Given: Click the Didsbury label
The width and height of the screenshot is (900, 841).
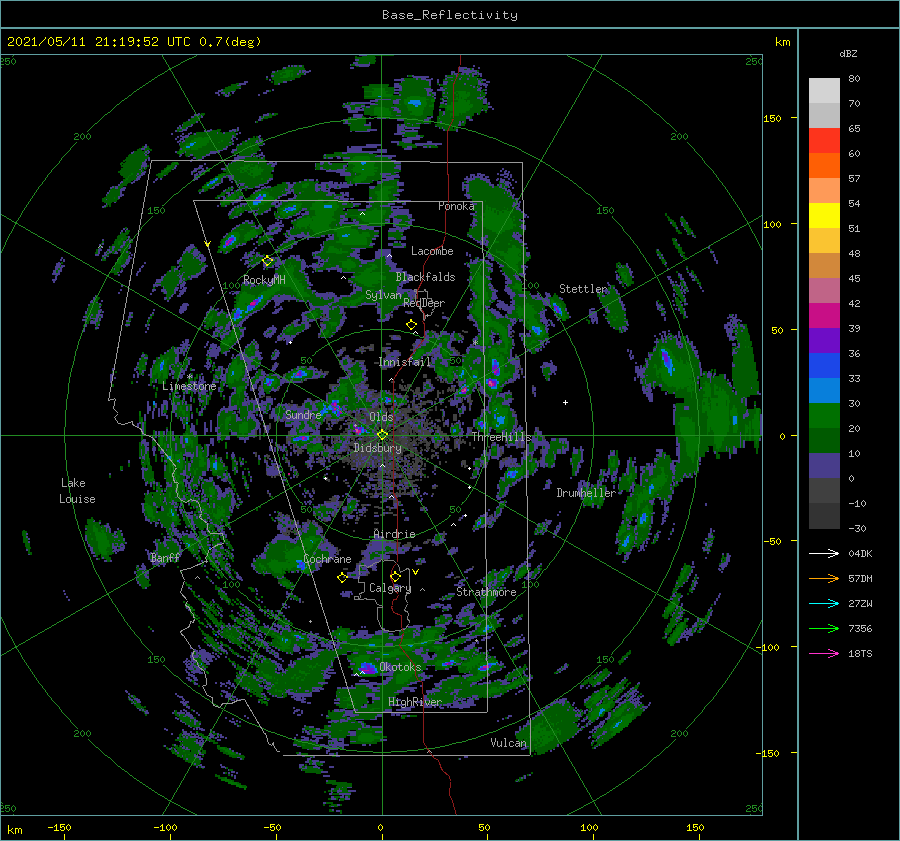Looking at the screenshot, I should point(378,447).
